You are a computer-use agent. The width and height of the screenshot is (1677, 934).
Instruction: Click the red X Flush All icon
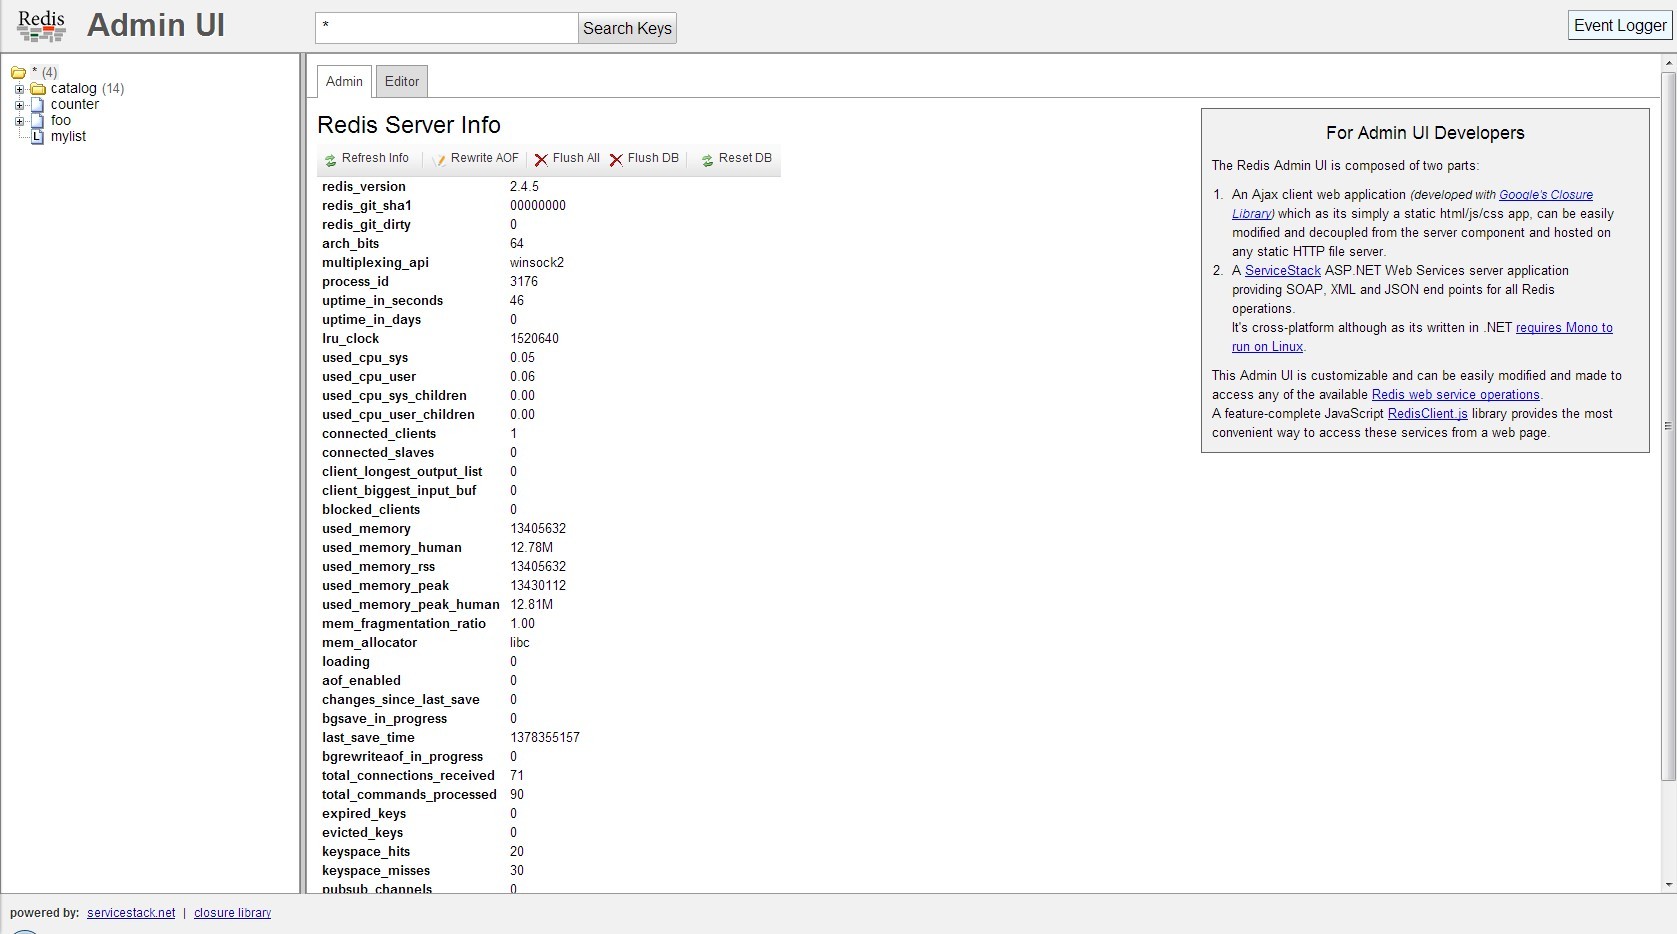541,160
